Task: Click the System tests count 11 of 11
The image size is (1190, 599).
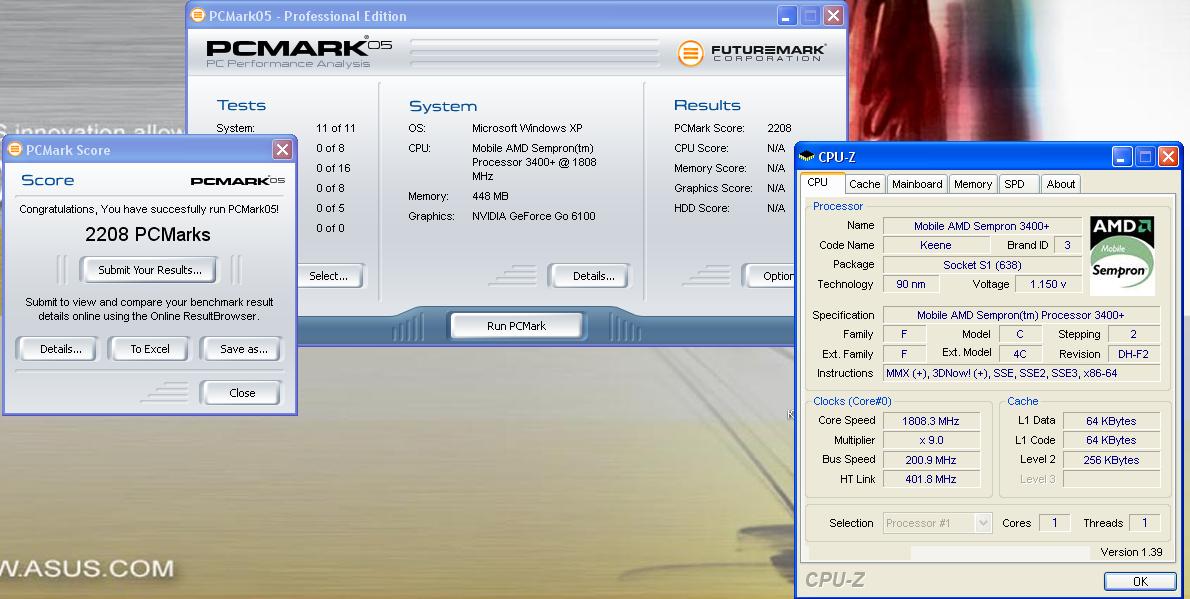Action: [335, 128]
